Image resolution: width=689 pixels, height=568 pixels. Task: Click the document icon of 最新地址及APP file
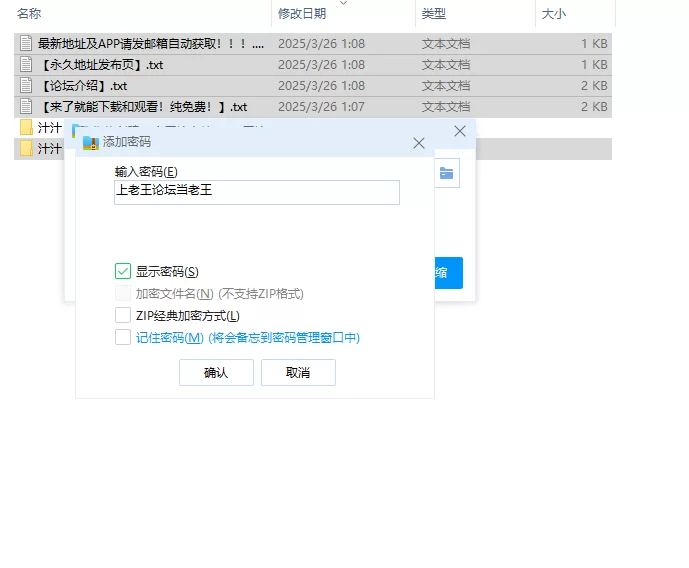click(x=27, y=44)
